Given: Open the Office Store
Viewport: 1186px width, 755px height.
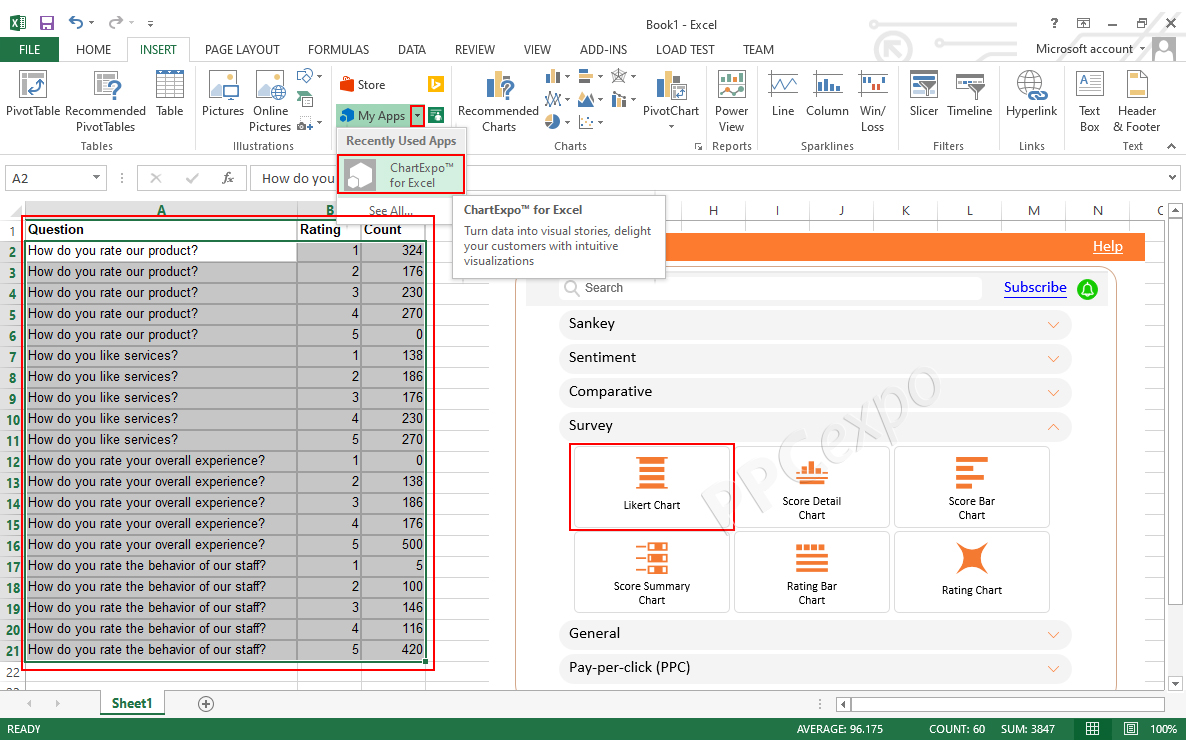Looking at the screenshot, I should (x=362, y=85).
